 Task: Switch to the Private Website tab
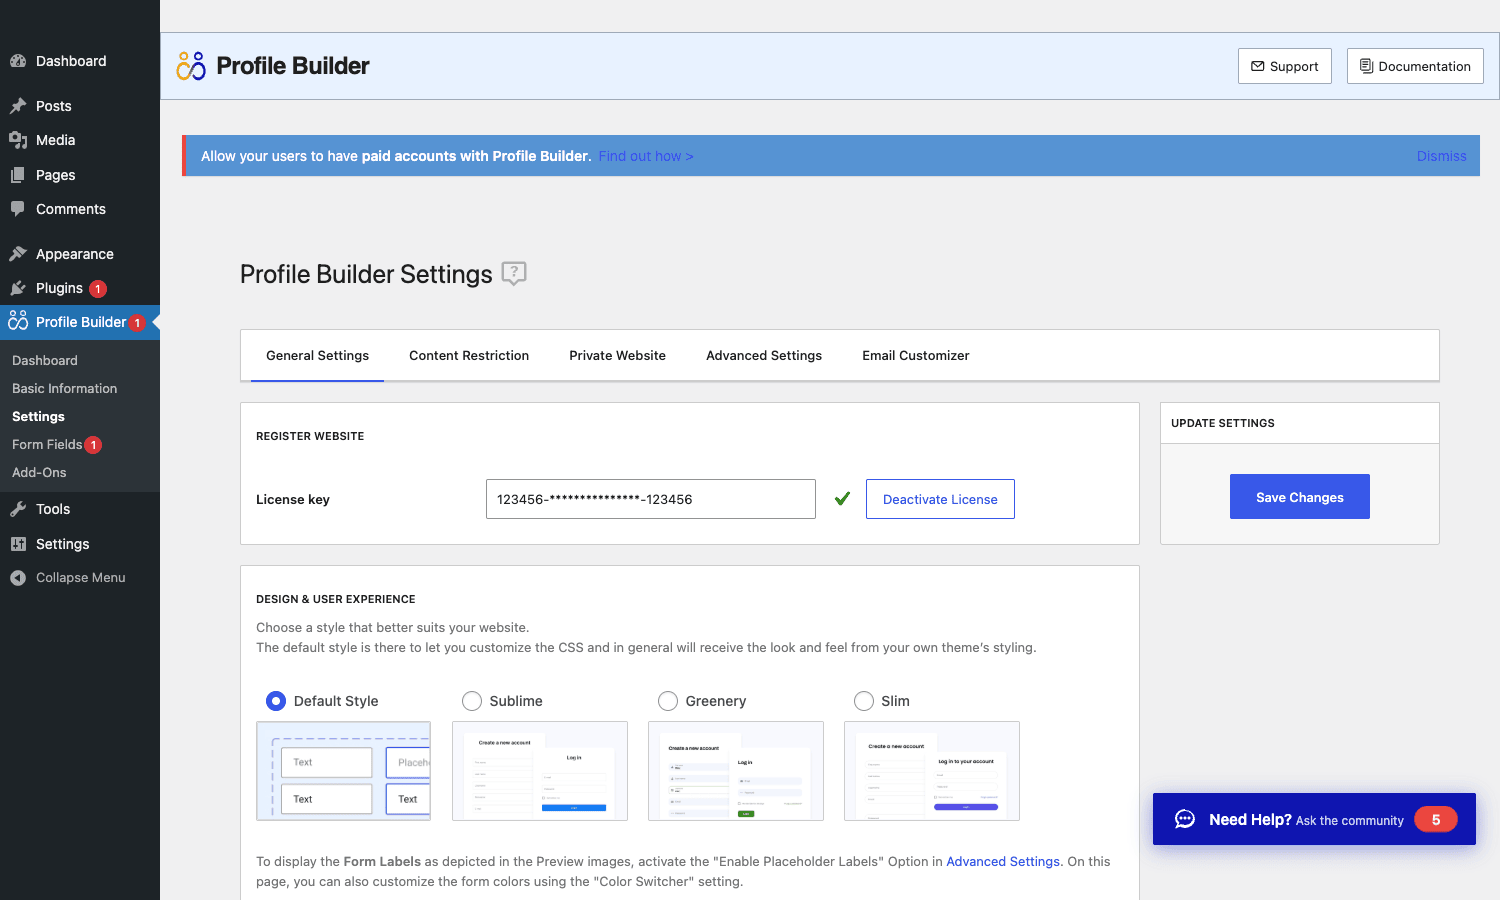[617, 356]
